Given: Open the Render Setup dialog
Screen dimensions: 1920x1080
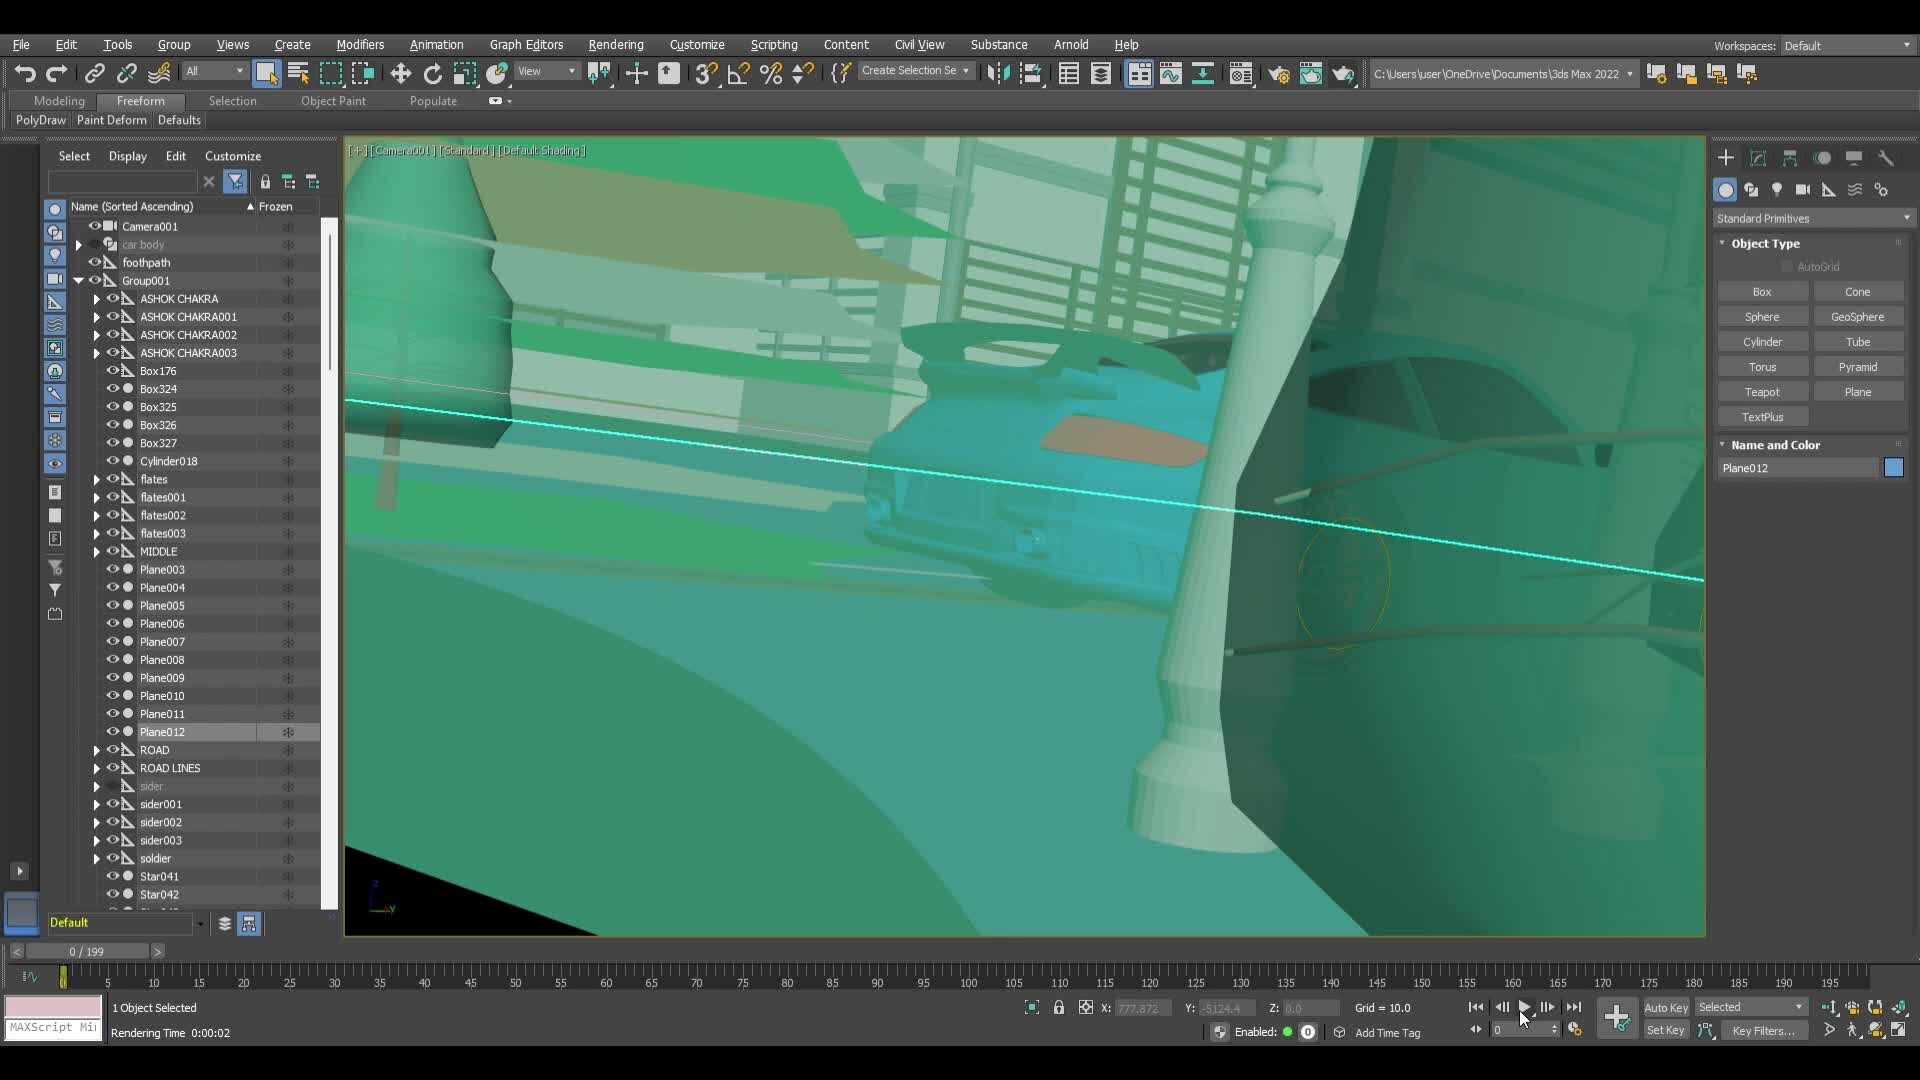Looking at the screenshot, I should pyautogui.click(x=1279, y=73).
